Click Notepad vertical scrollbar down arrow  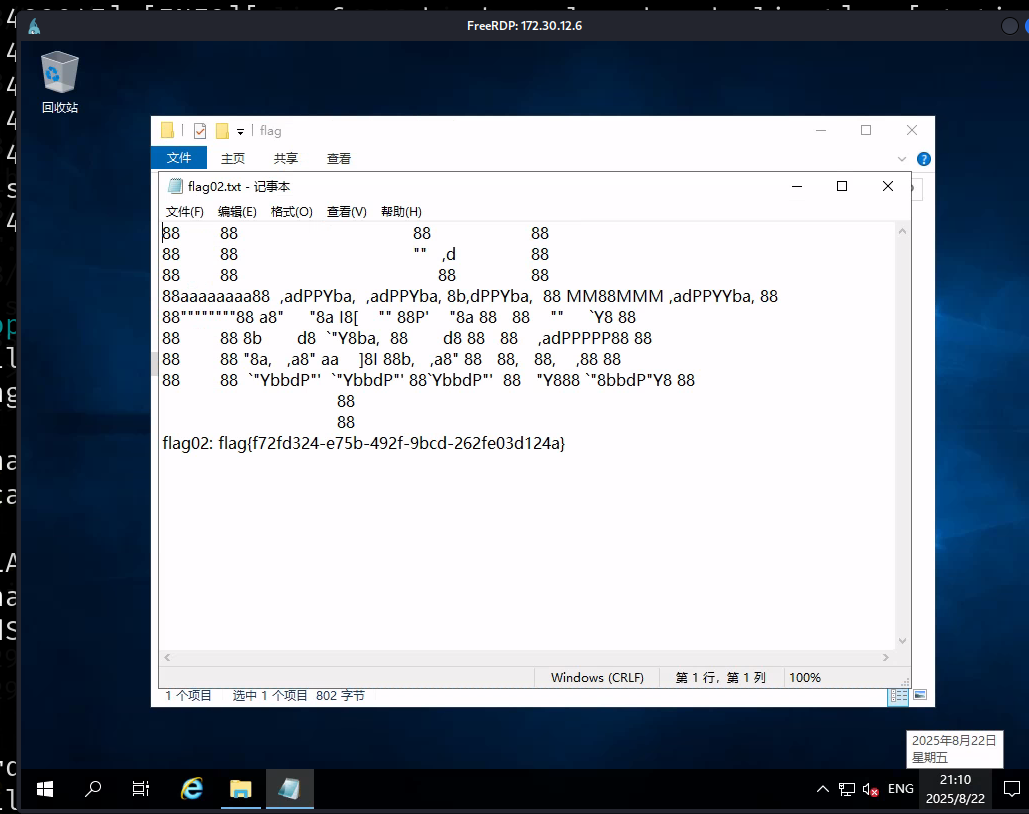(x=902, y=641)
